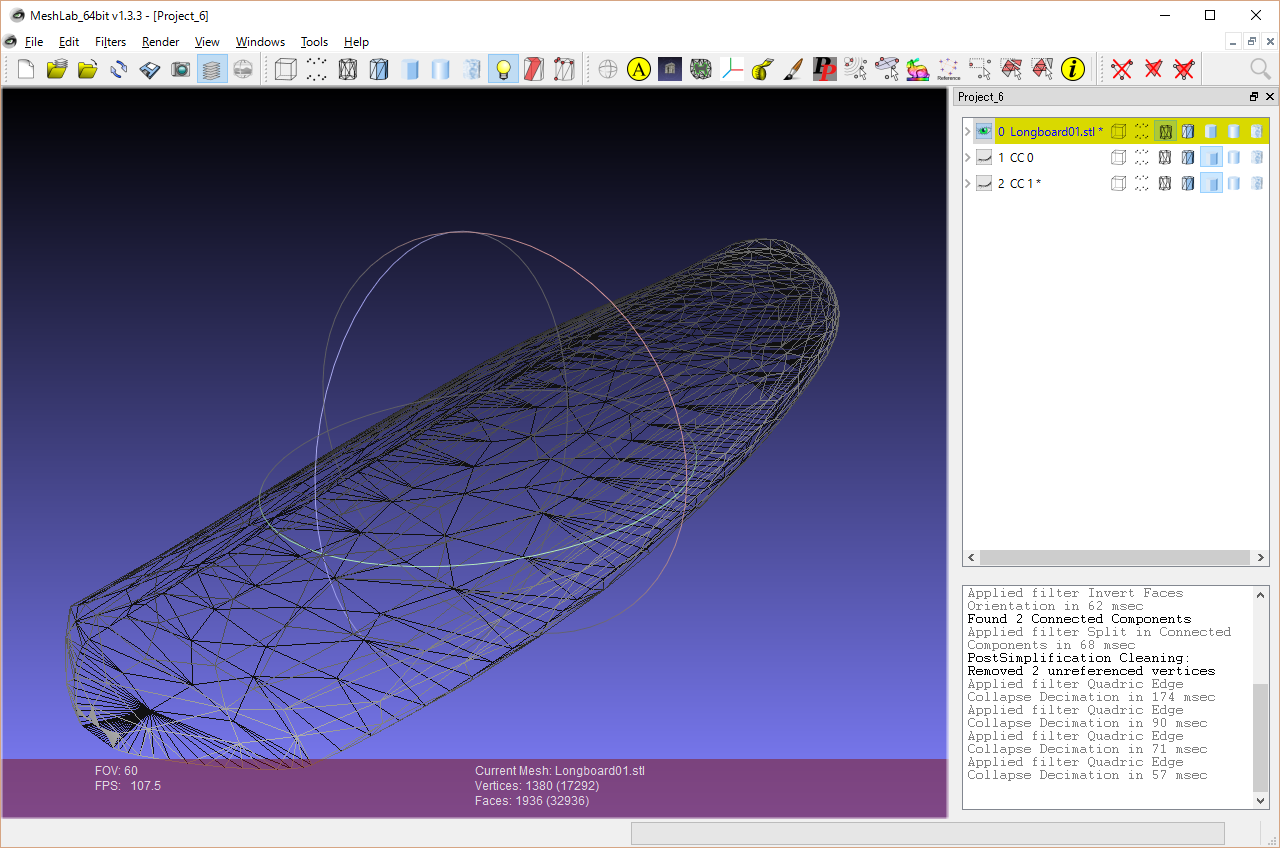This screenshot has width=1280, height=848.
Task: Toggle the Light on/off bulb icon
Action: pyautogui.click(x=503, y=69)
